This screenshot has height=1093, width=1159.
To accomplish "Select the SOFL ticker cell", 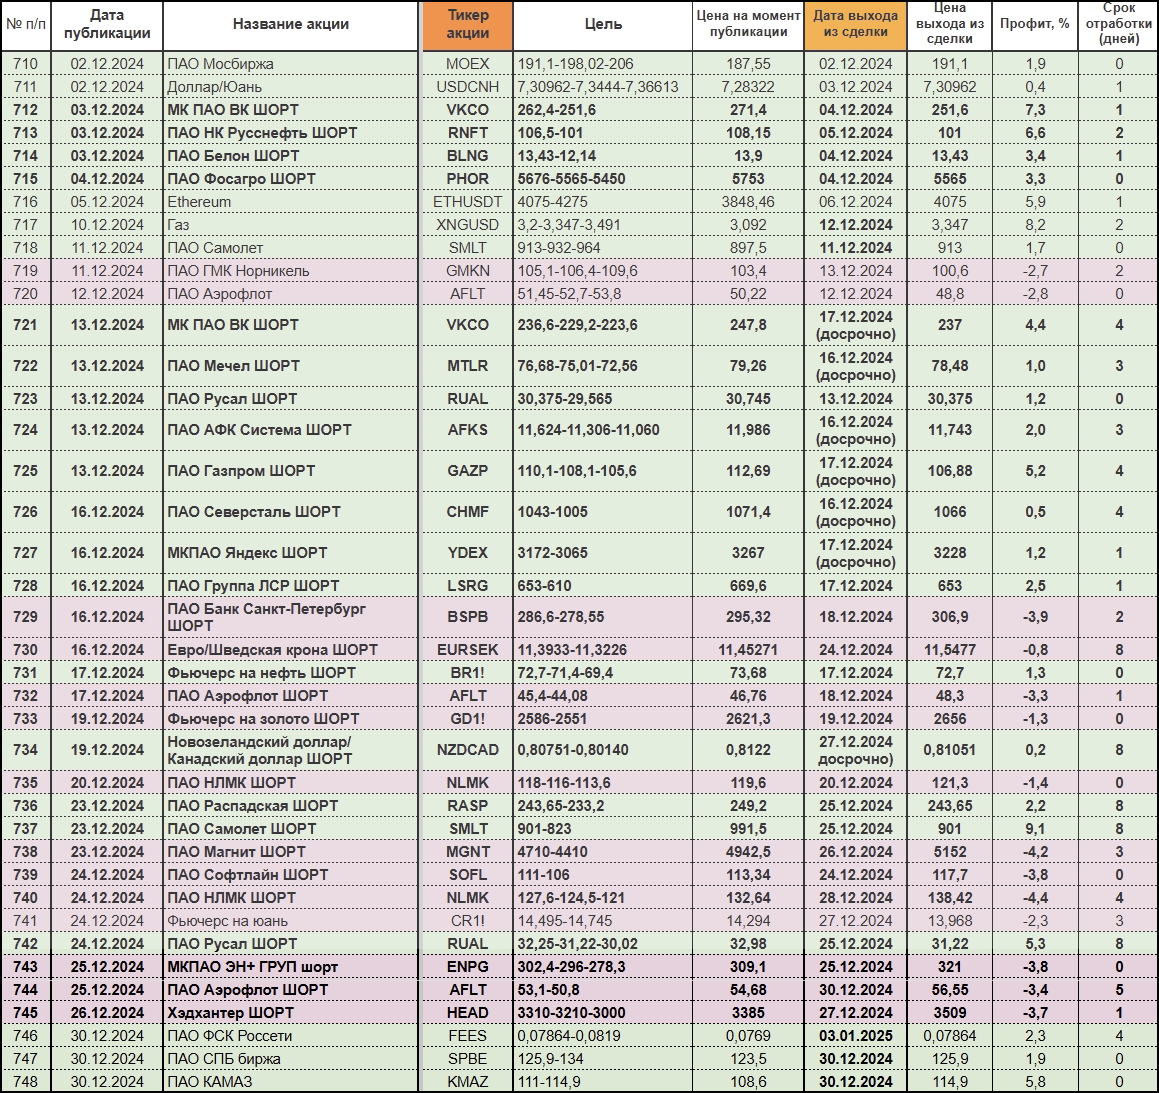I will 467,875.
